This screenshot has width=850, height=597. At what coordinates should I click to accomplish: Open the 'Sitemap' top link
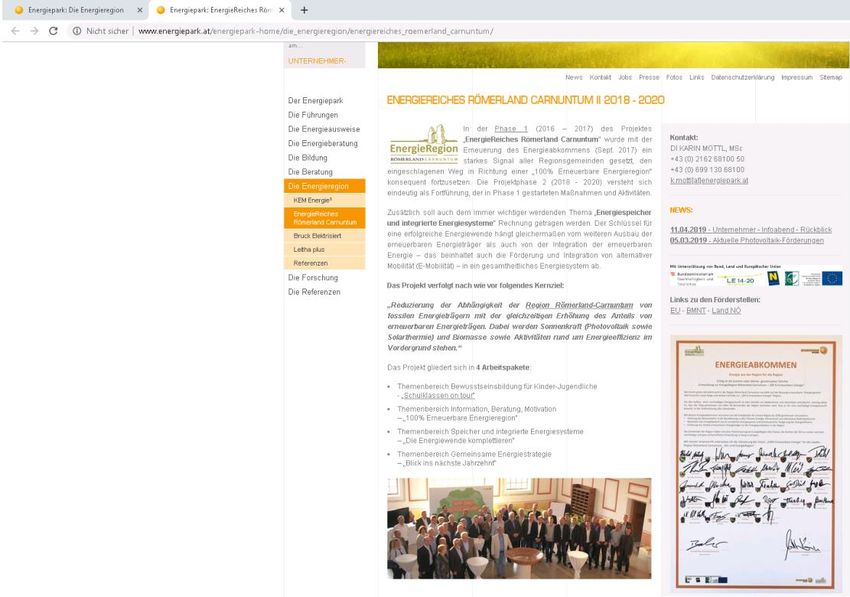point(830,77)
